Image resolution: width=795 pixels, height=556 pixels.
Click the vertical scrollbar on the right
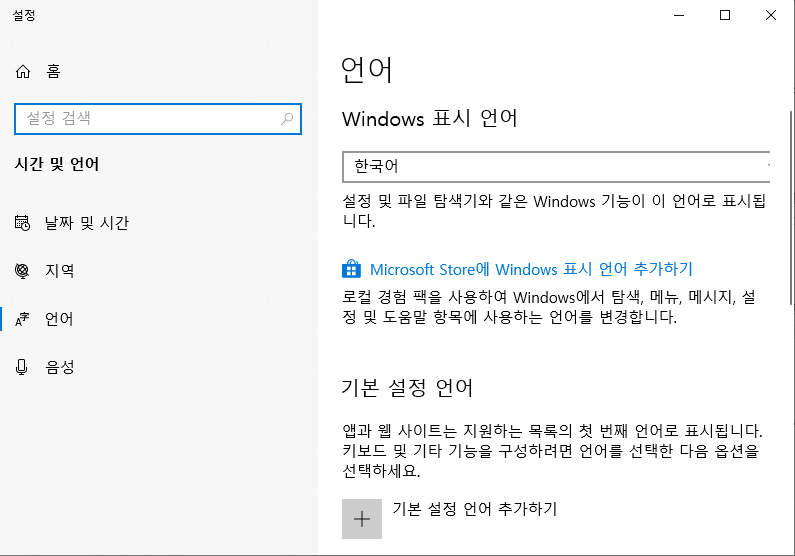(791, 208)
